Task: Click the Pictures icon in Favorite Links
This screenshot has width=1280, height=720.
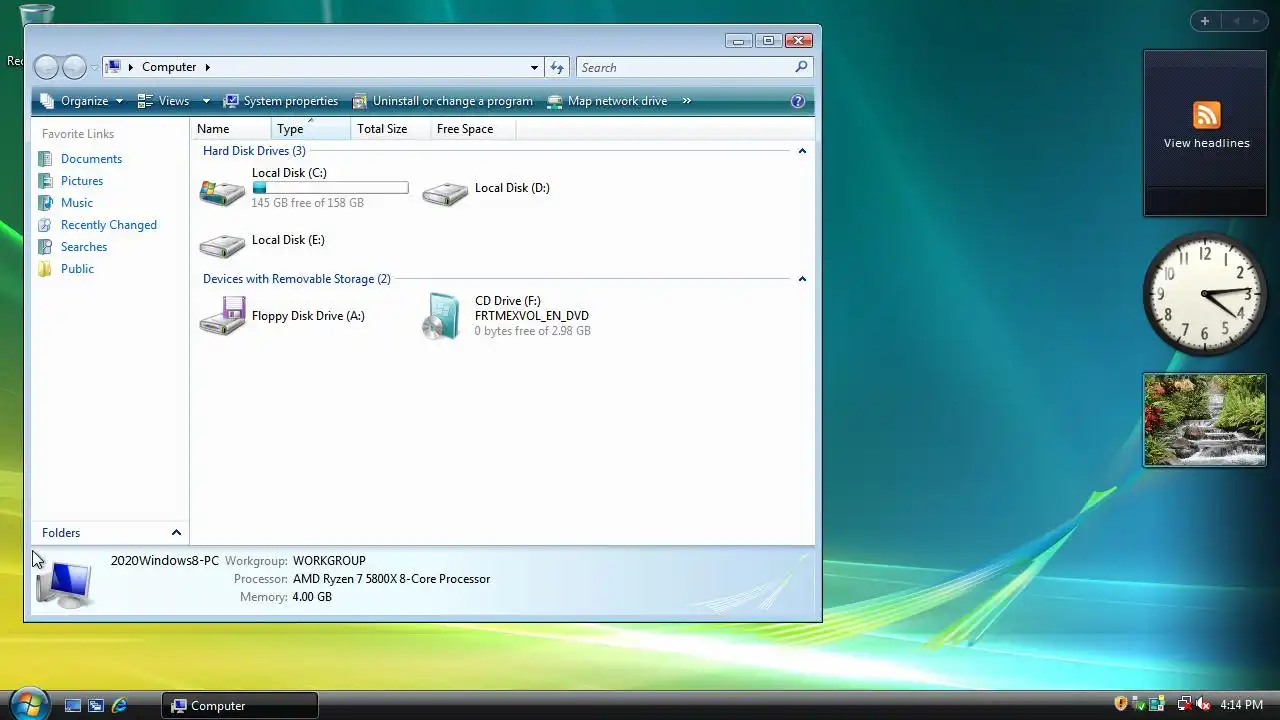Action: (x=45, y=181)
